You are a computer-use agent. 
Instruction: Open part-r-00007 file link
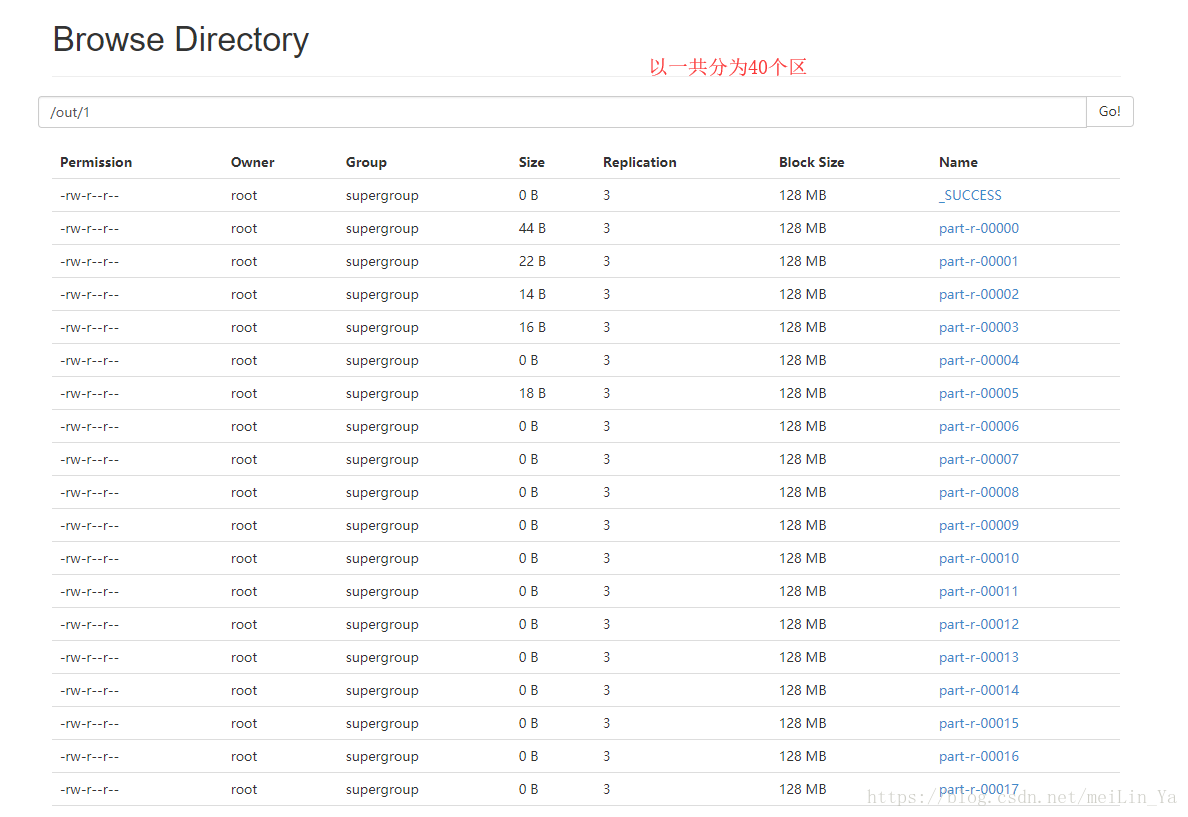(978, 459)
